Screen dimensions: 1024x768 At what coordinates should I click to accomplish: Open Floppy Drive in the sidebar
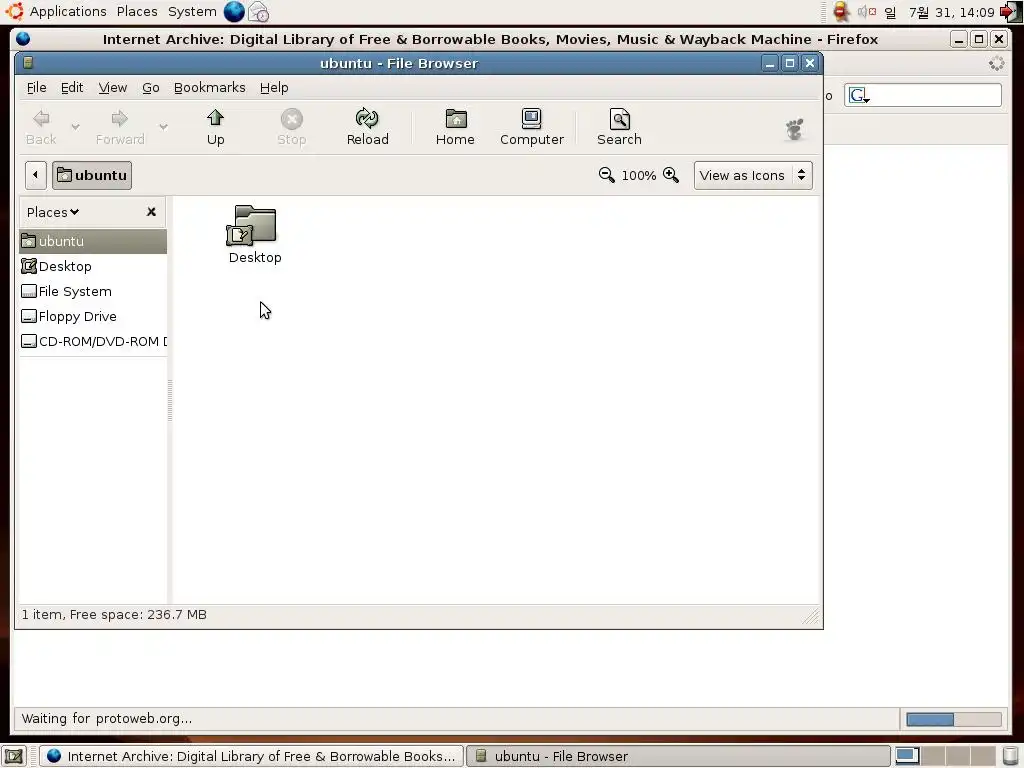point(93,316)
